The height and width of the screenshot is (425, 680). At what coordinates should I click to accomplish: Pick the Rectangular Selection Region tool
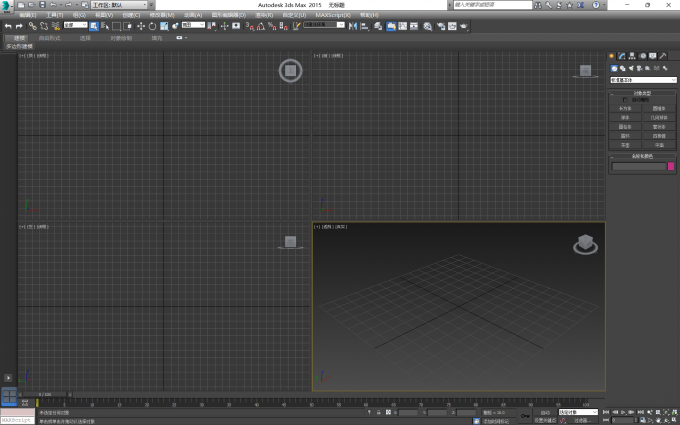116,26
